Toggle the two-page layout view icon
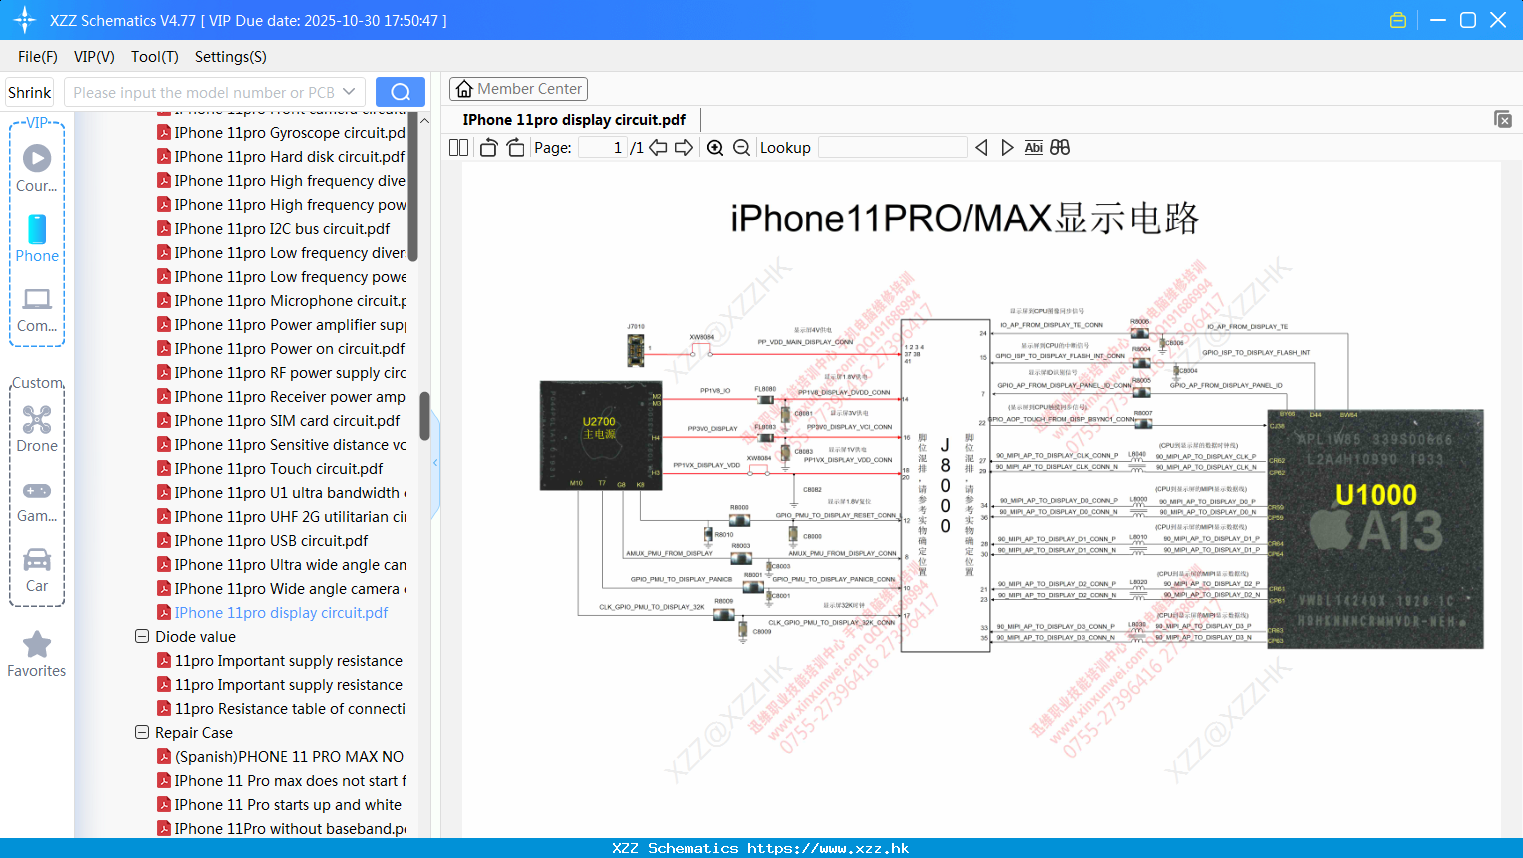Screen dimensions: 1523x858 point(459,148)
